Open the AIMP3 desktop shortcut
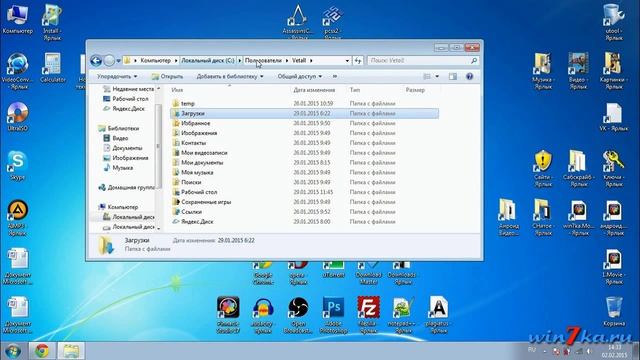Image resolution: width=640 pixels, height=360 pixels. point(18,218)
